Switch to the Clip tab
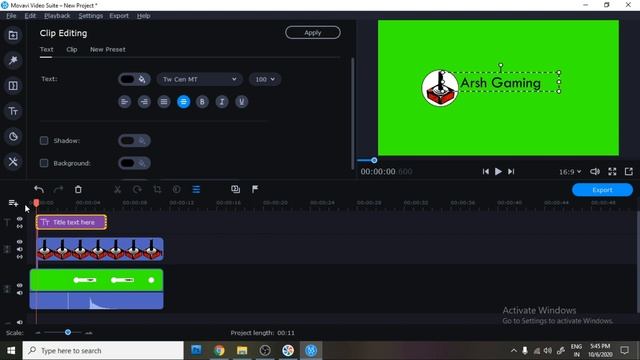The width and height of the screenshot is (640, 360). click(72, 49)
